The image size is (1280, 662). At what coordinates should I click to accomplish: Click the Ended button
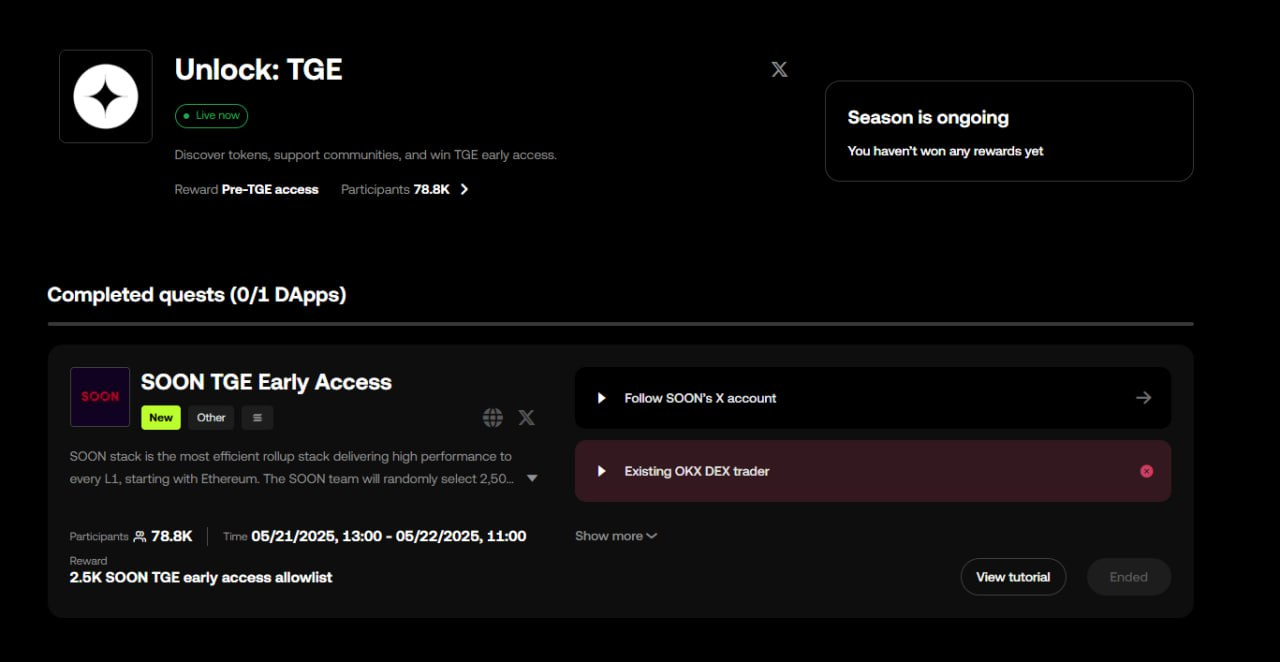[1129, 577]
